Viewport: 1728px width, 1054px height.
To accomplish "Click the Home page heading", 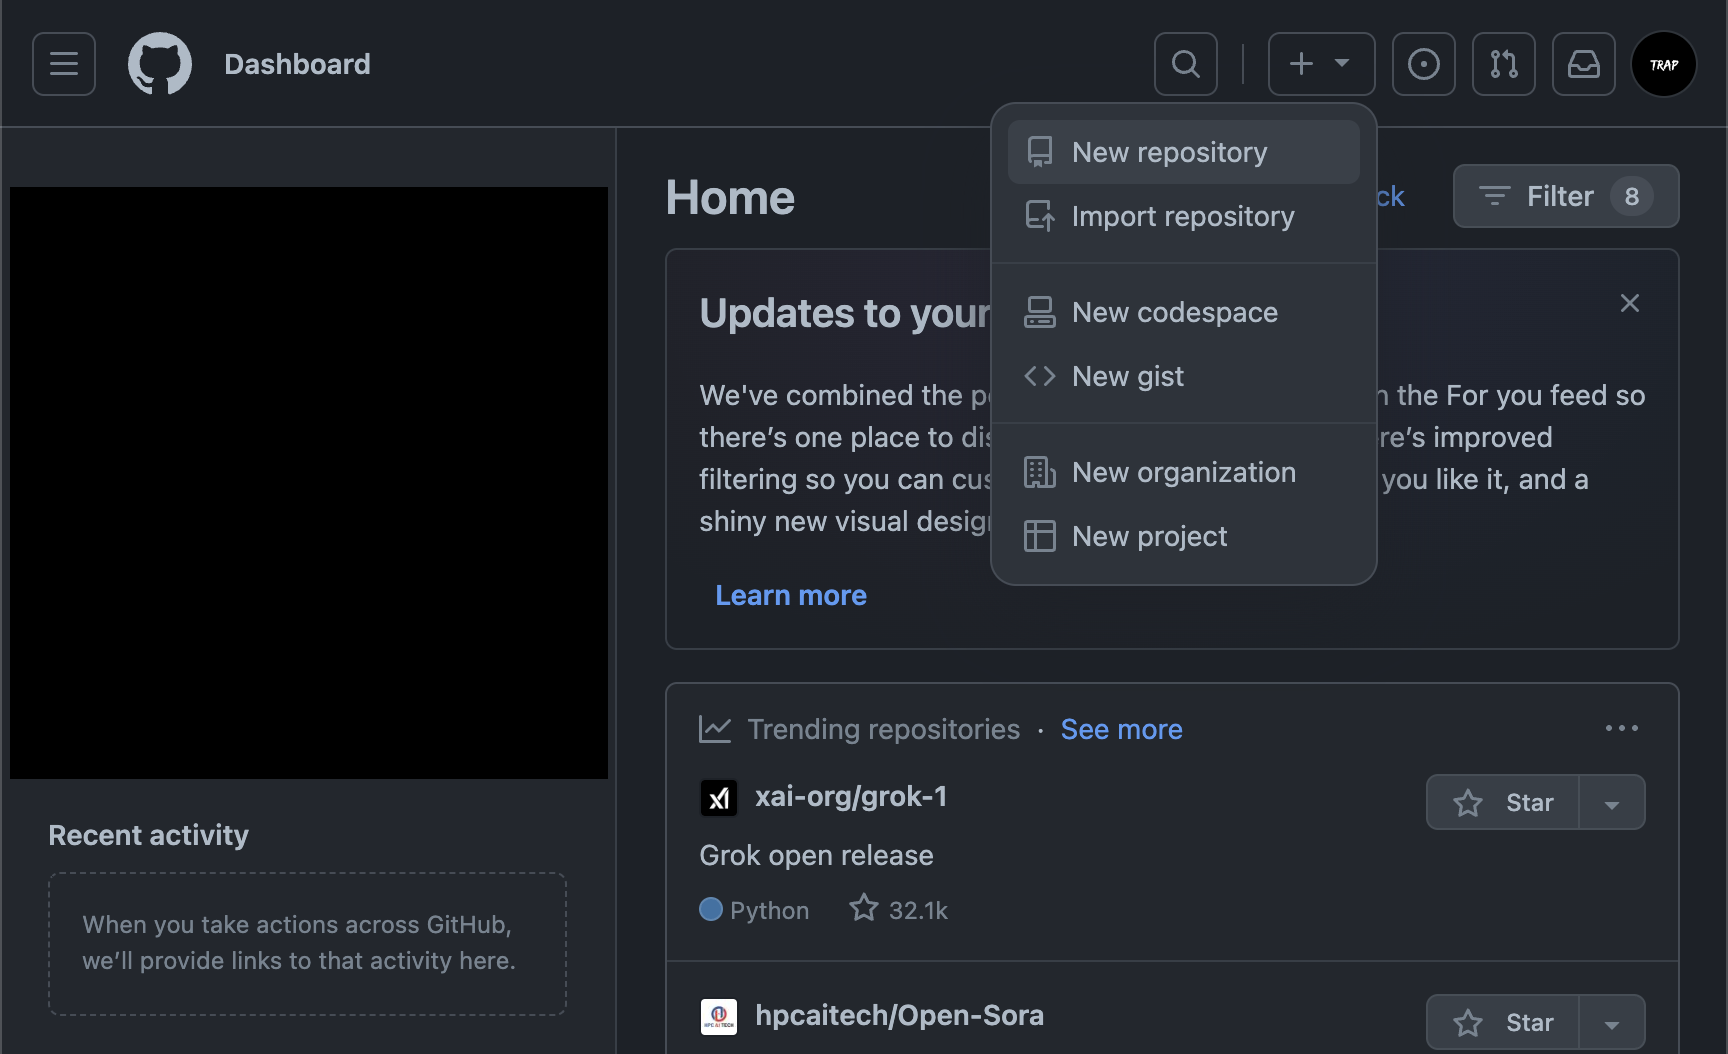I will pyautogui.click(x=730, y=197).
